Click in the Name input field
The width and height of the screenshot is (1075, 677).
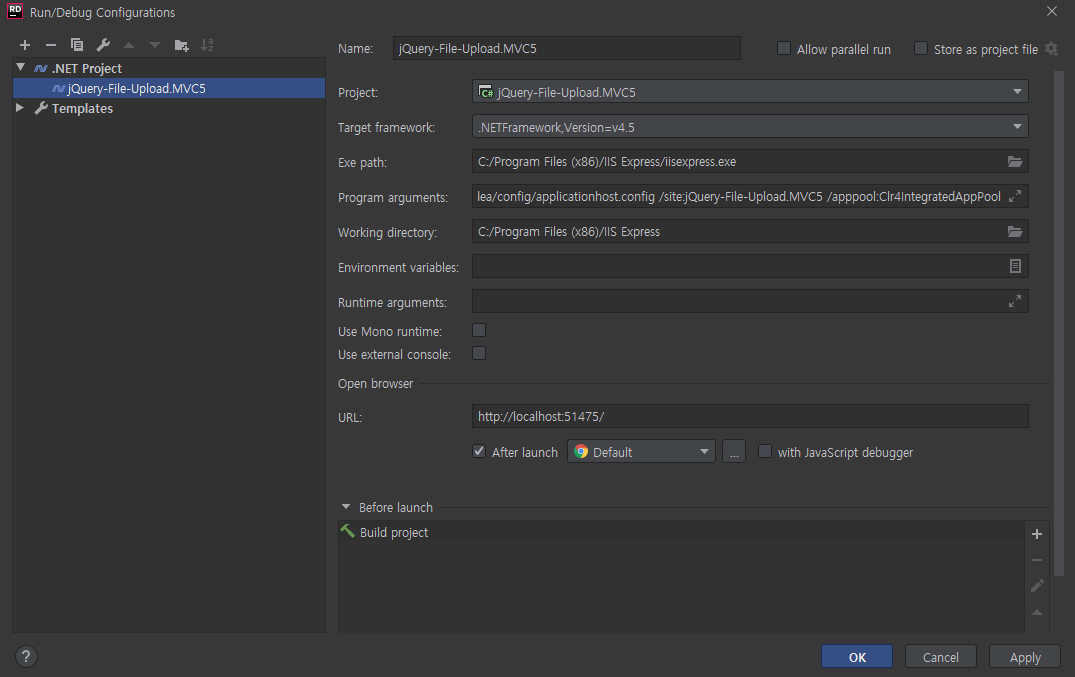click(x=566, y=48)
